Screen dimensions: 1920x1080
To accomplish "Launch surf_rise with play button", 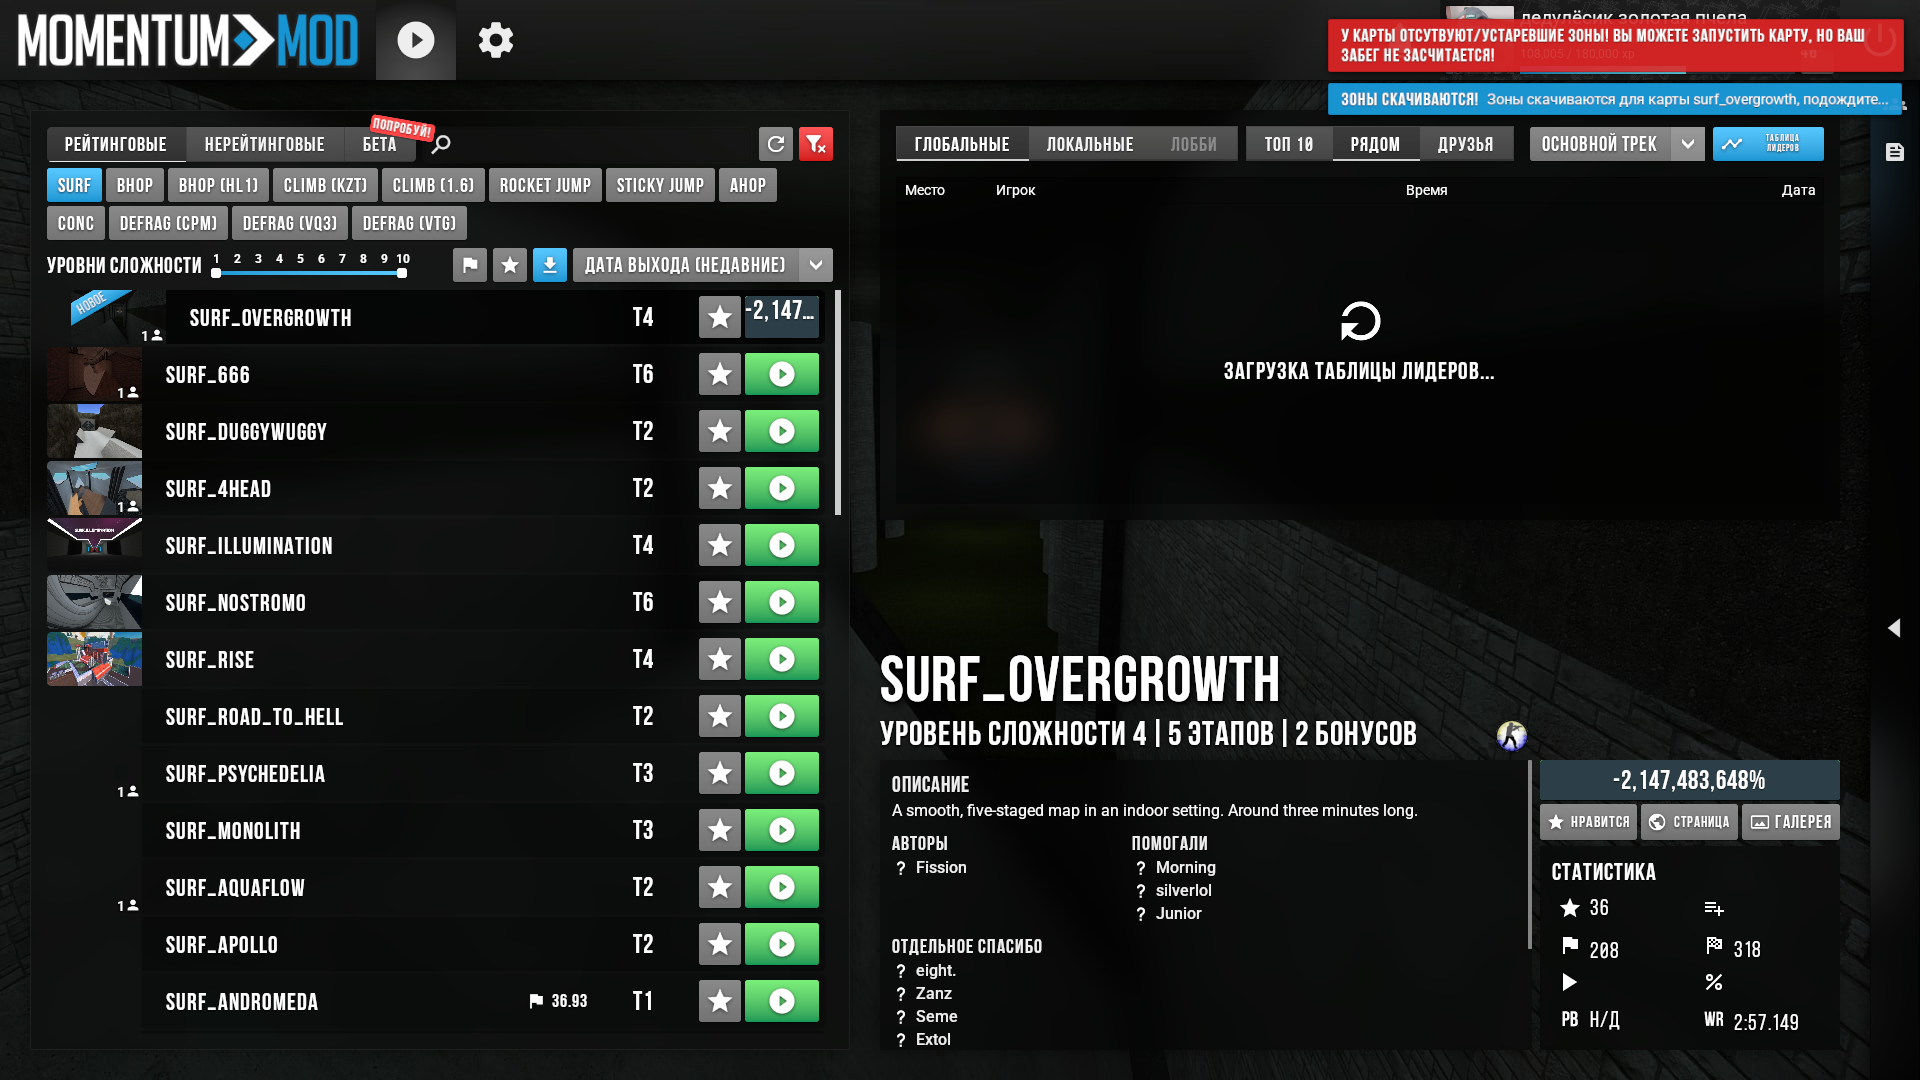I will pos(782,659).
